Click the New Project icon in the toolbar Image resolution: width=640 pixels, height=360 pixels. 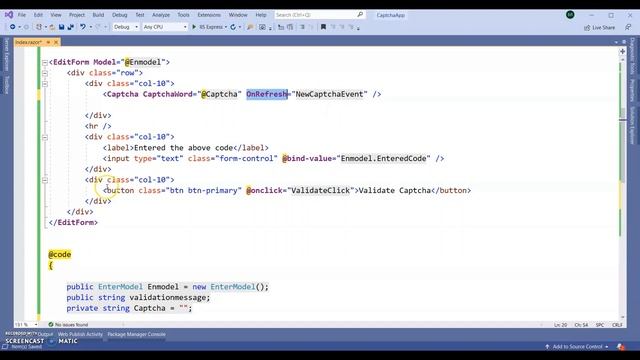[x=39, y=27]
